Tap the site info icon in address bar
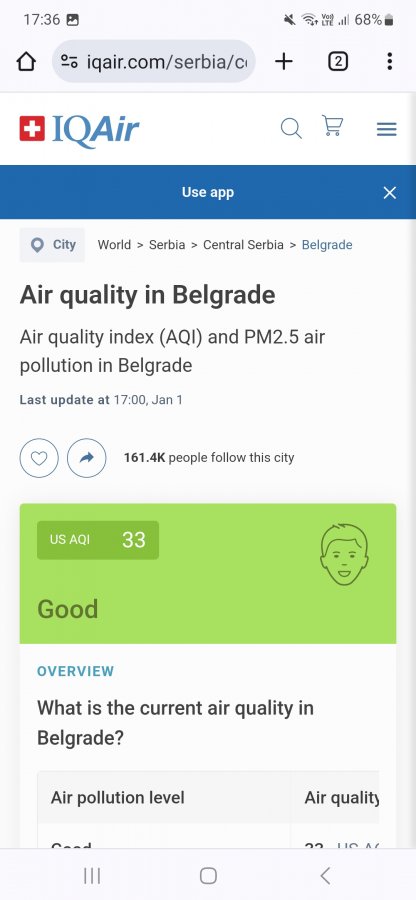This screenshot has width=416, height=900. [x=69, y=61]
